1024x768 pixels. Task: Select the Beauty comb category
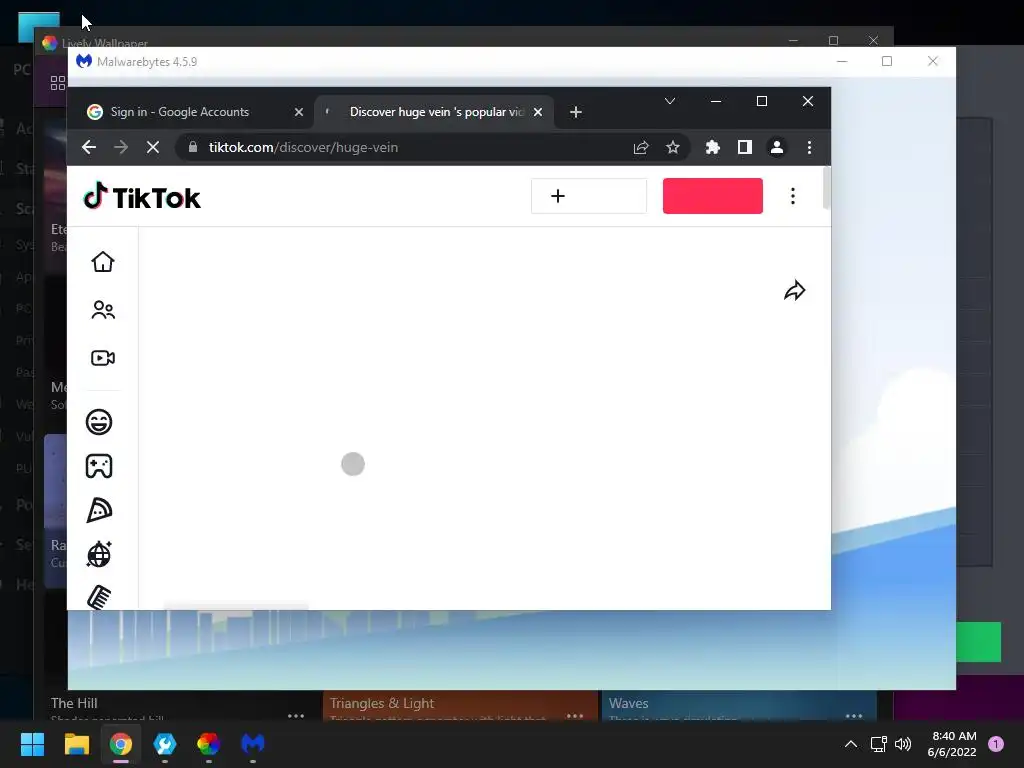99,597
